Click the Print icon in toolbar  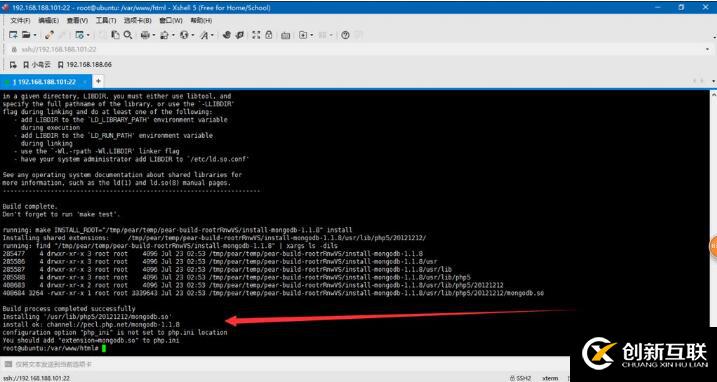coord(145,35)
